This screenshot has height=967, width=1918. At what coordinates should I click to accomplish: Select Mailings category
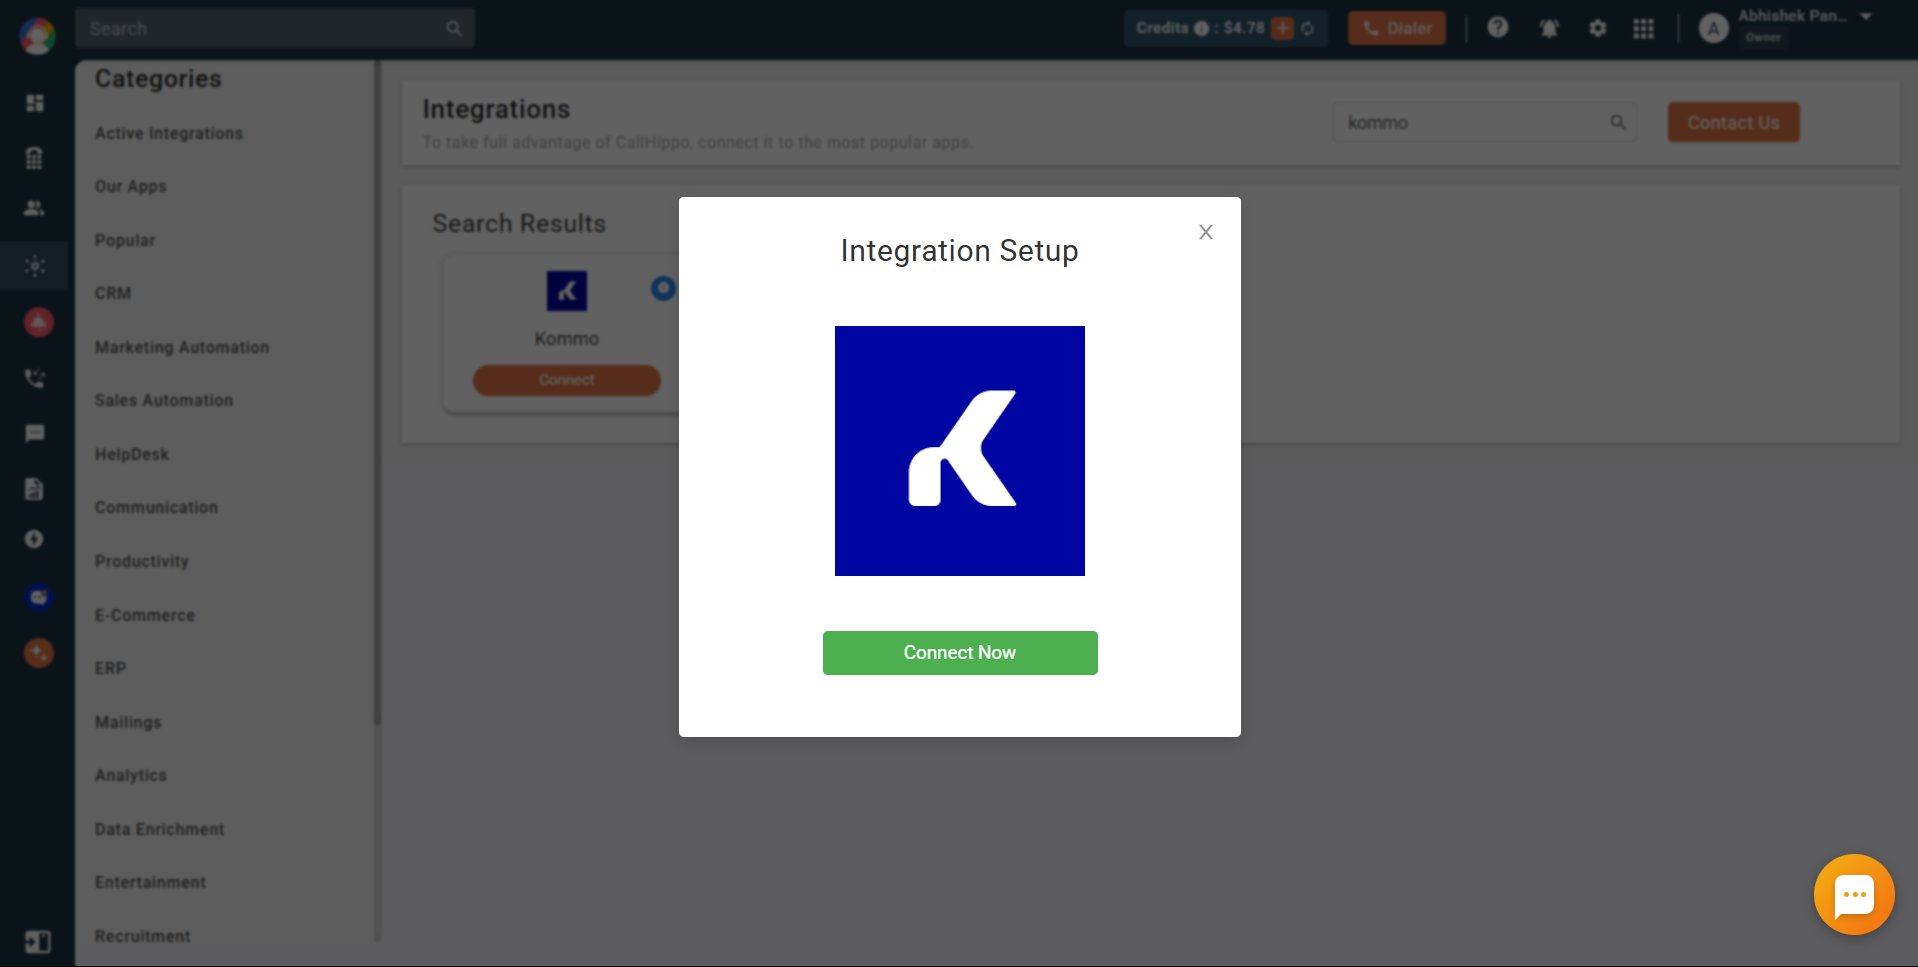pyautogui.click(x=128, y=722)
